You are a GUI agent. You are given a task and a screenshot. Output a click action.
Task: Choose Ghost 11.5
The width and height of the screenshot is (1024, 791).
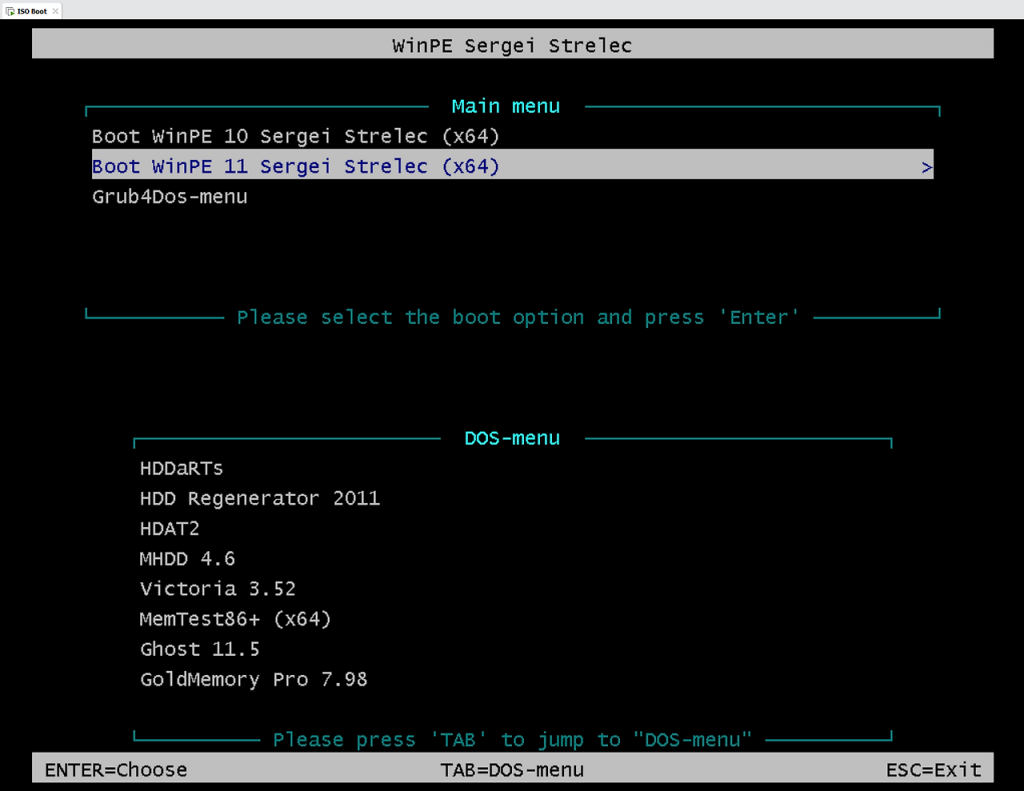coord(200,648)
